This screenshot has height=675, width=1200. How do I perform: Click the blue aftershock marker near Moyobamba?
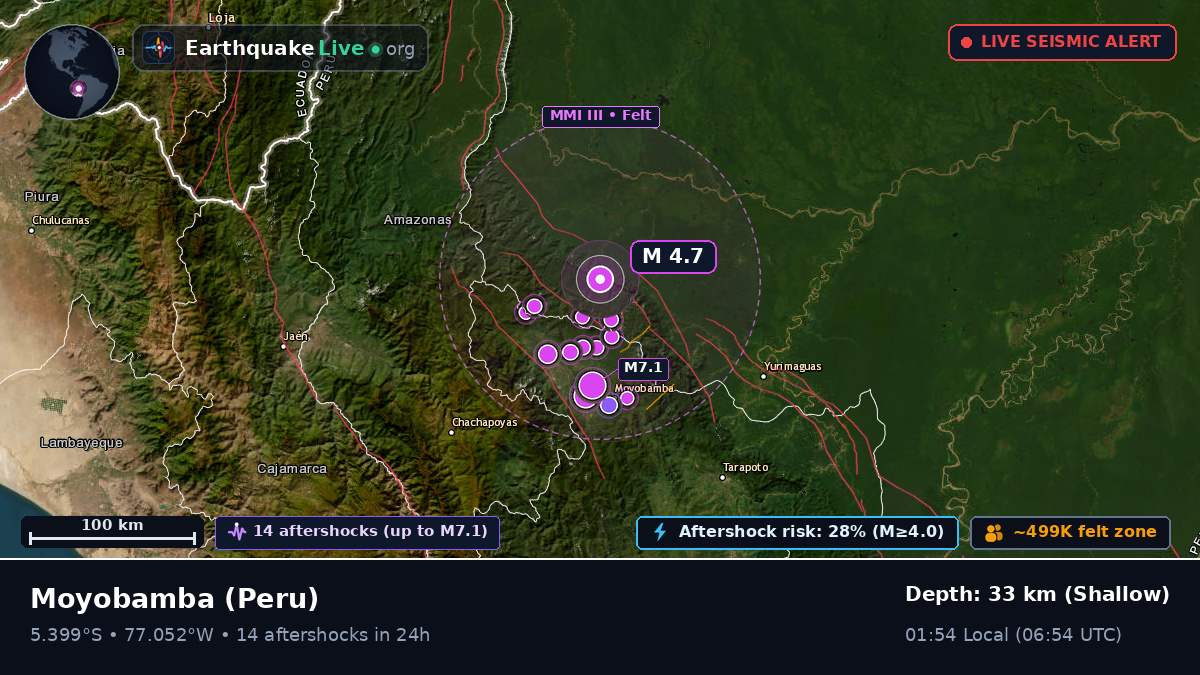[x=609, y=405]
